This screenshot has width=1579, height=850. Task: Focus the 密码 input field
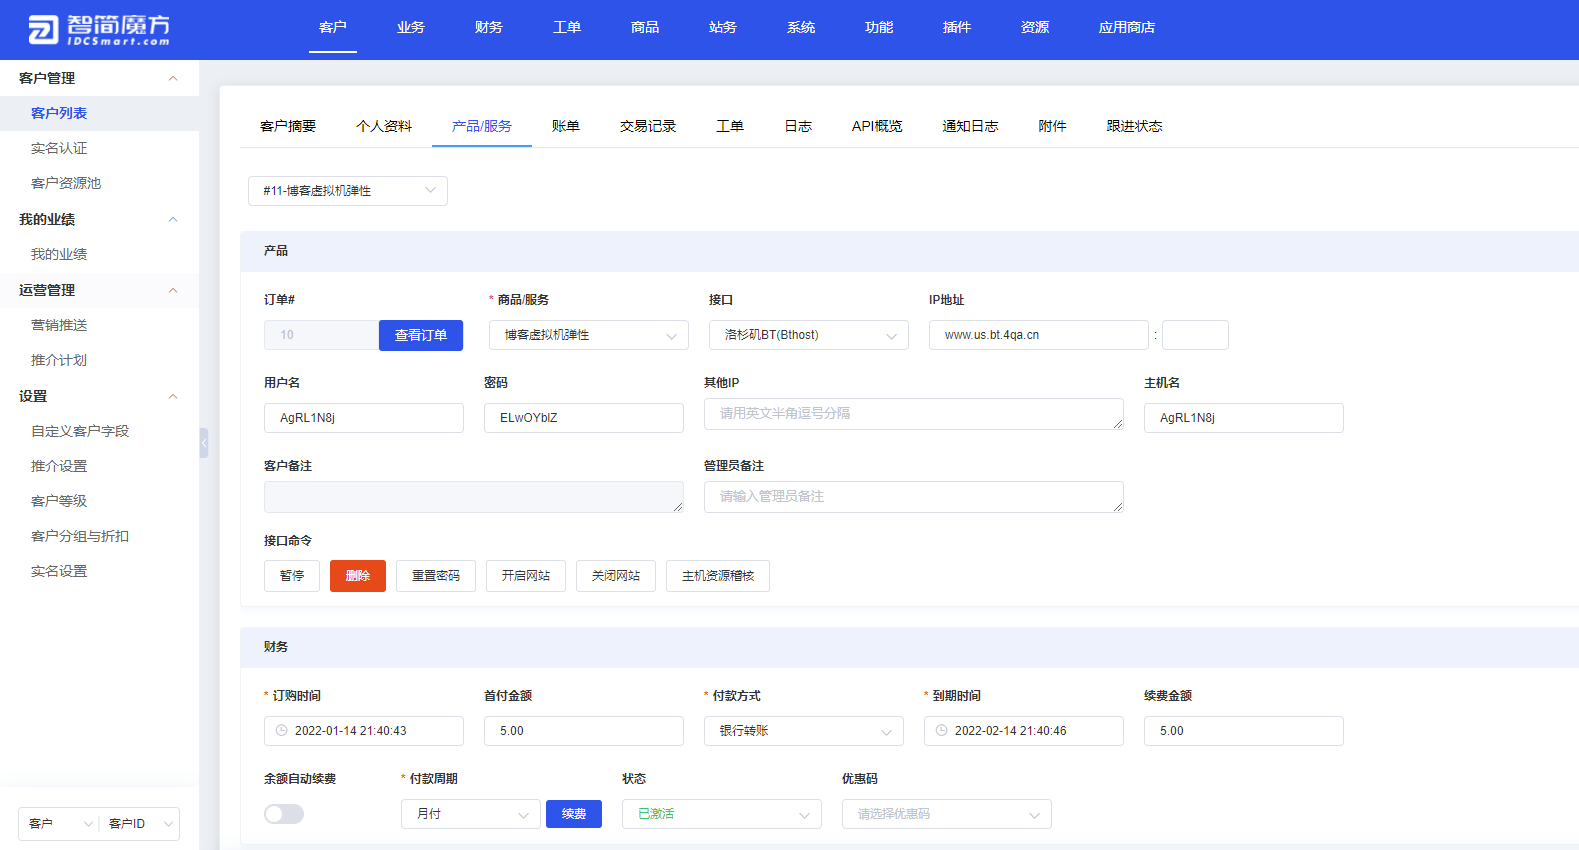[584, 418]
